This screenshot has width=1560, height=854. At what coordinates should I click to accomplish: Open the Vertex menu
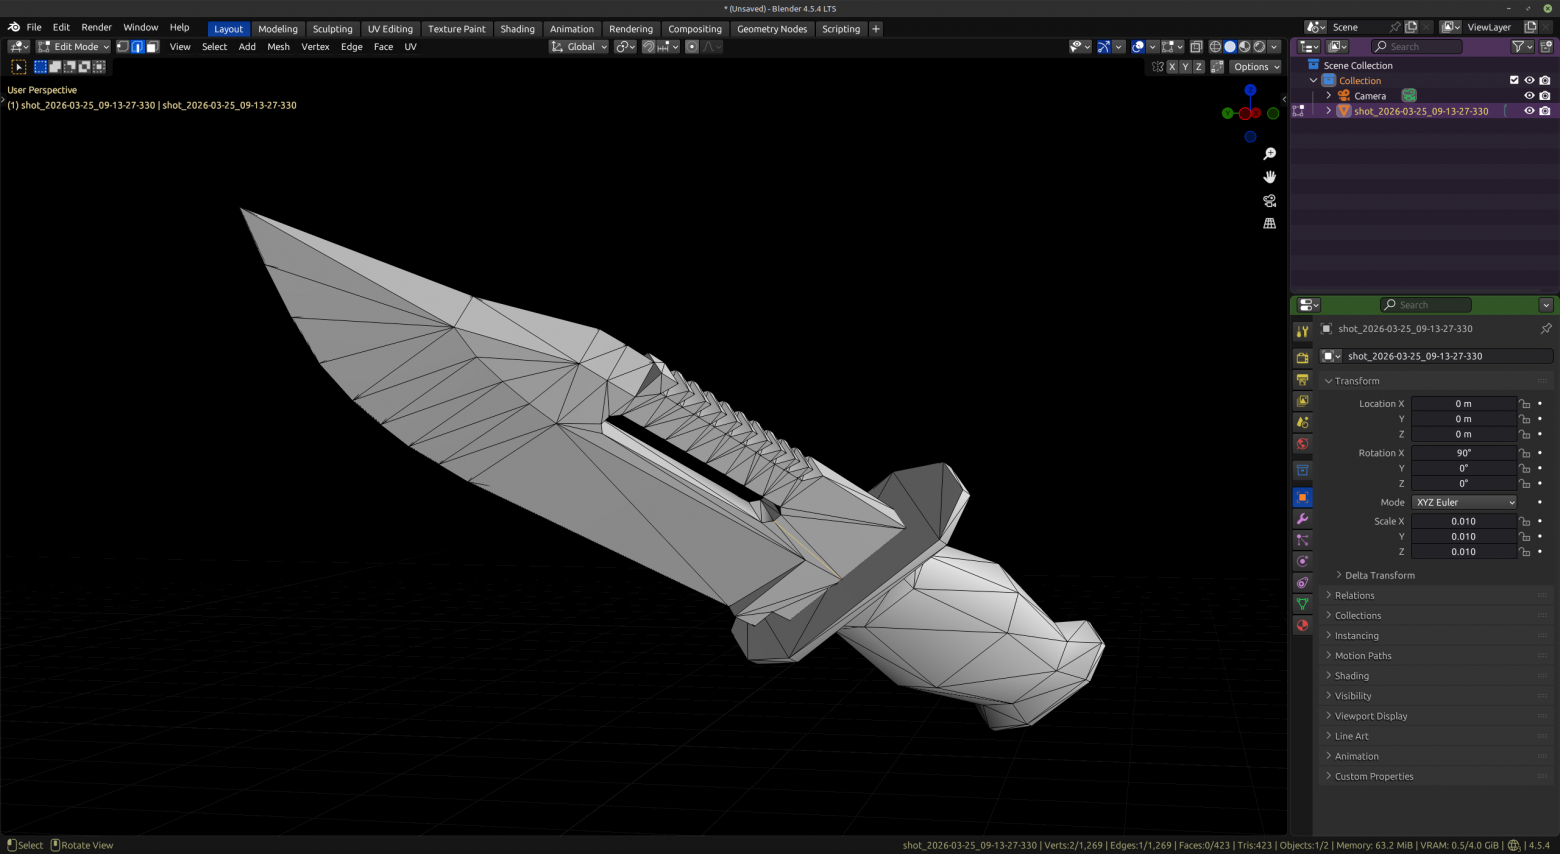click(x=315, y=47)
